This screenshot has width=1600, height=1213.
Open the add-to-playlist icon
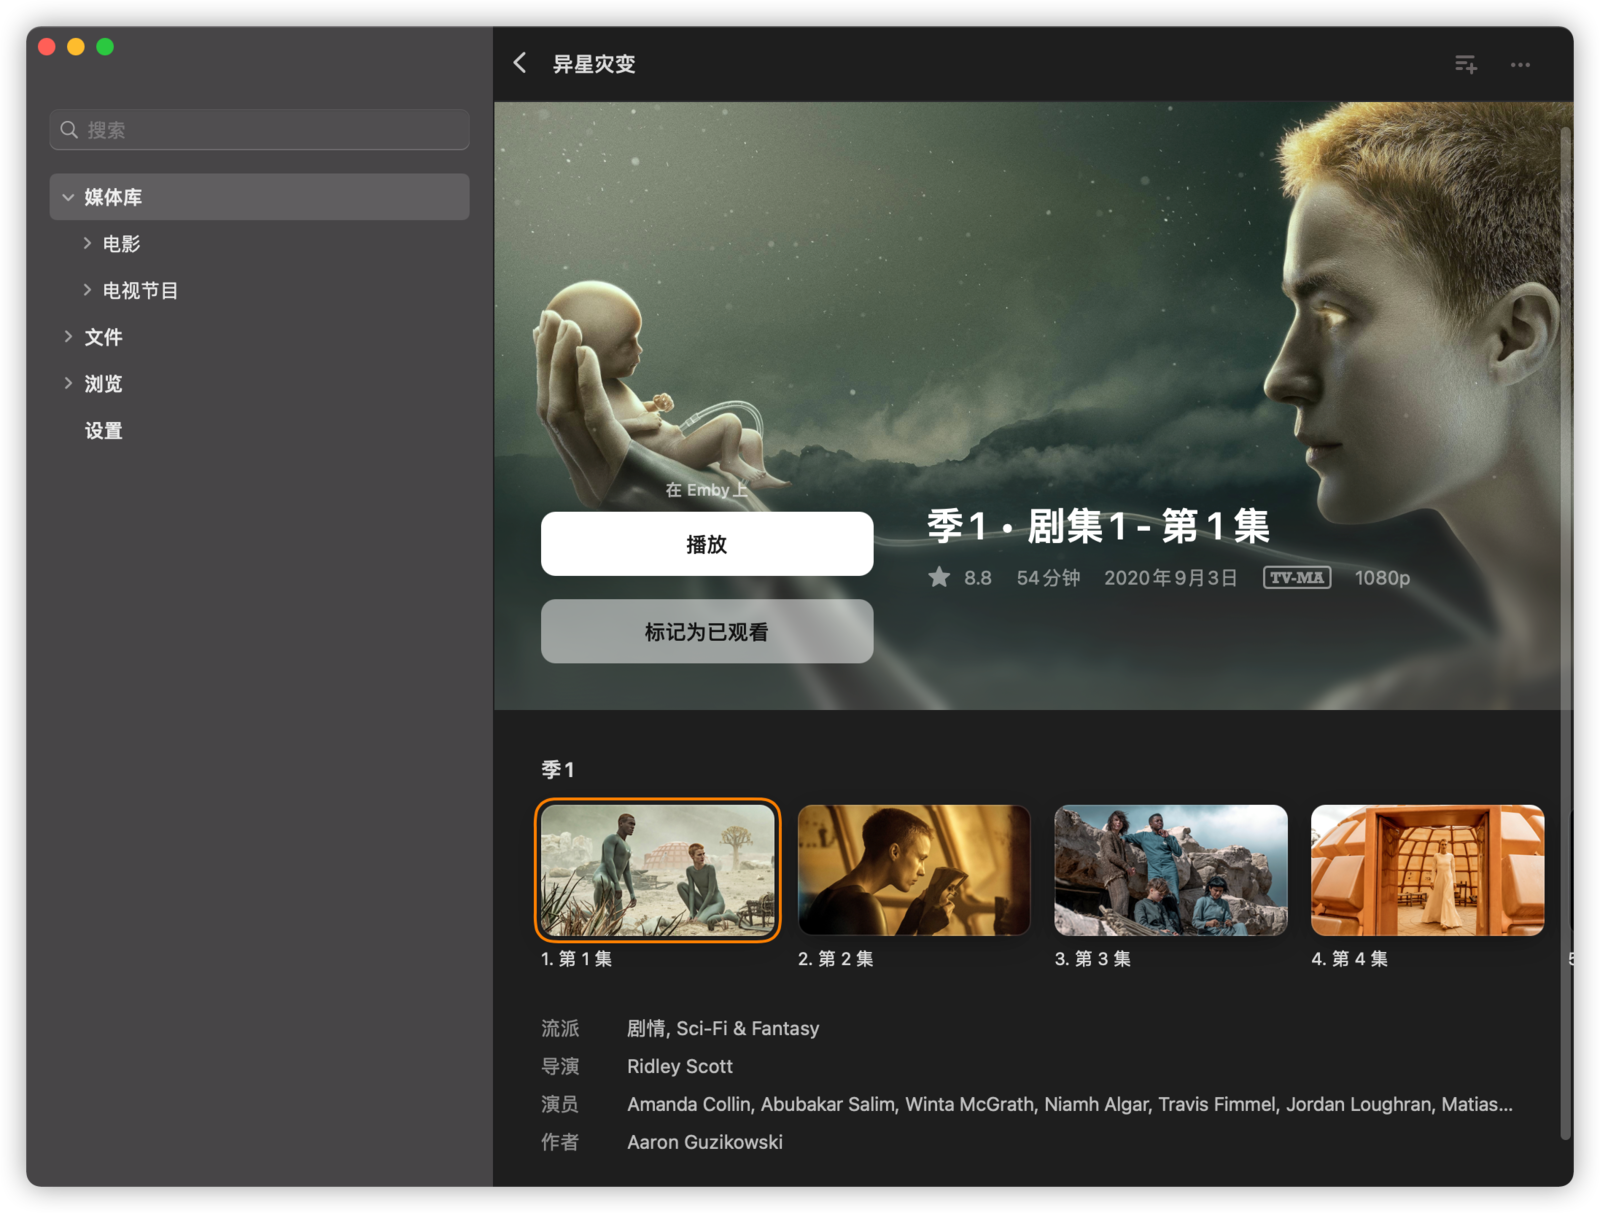point(1466,65)
